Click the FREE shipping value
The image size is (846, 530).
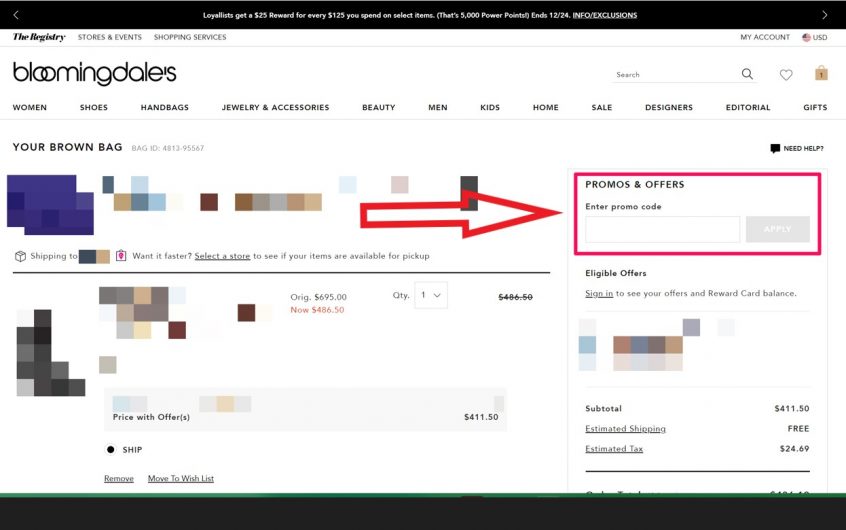799,429
